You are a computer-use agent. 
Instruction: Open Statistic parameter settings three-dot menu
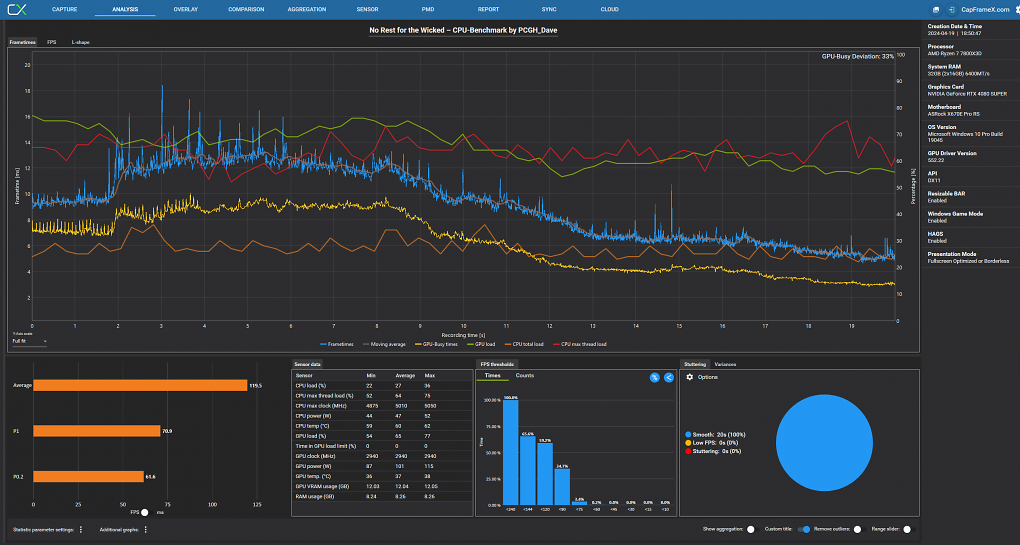81,529
